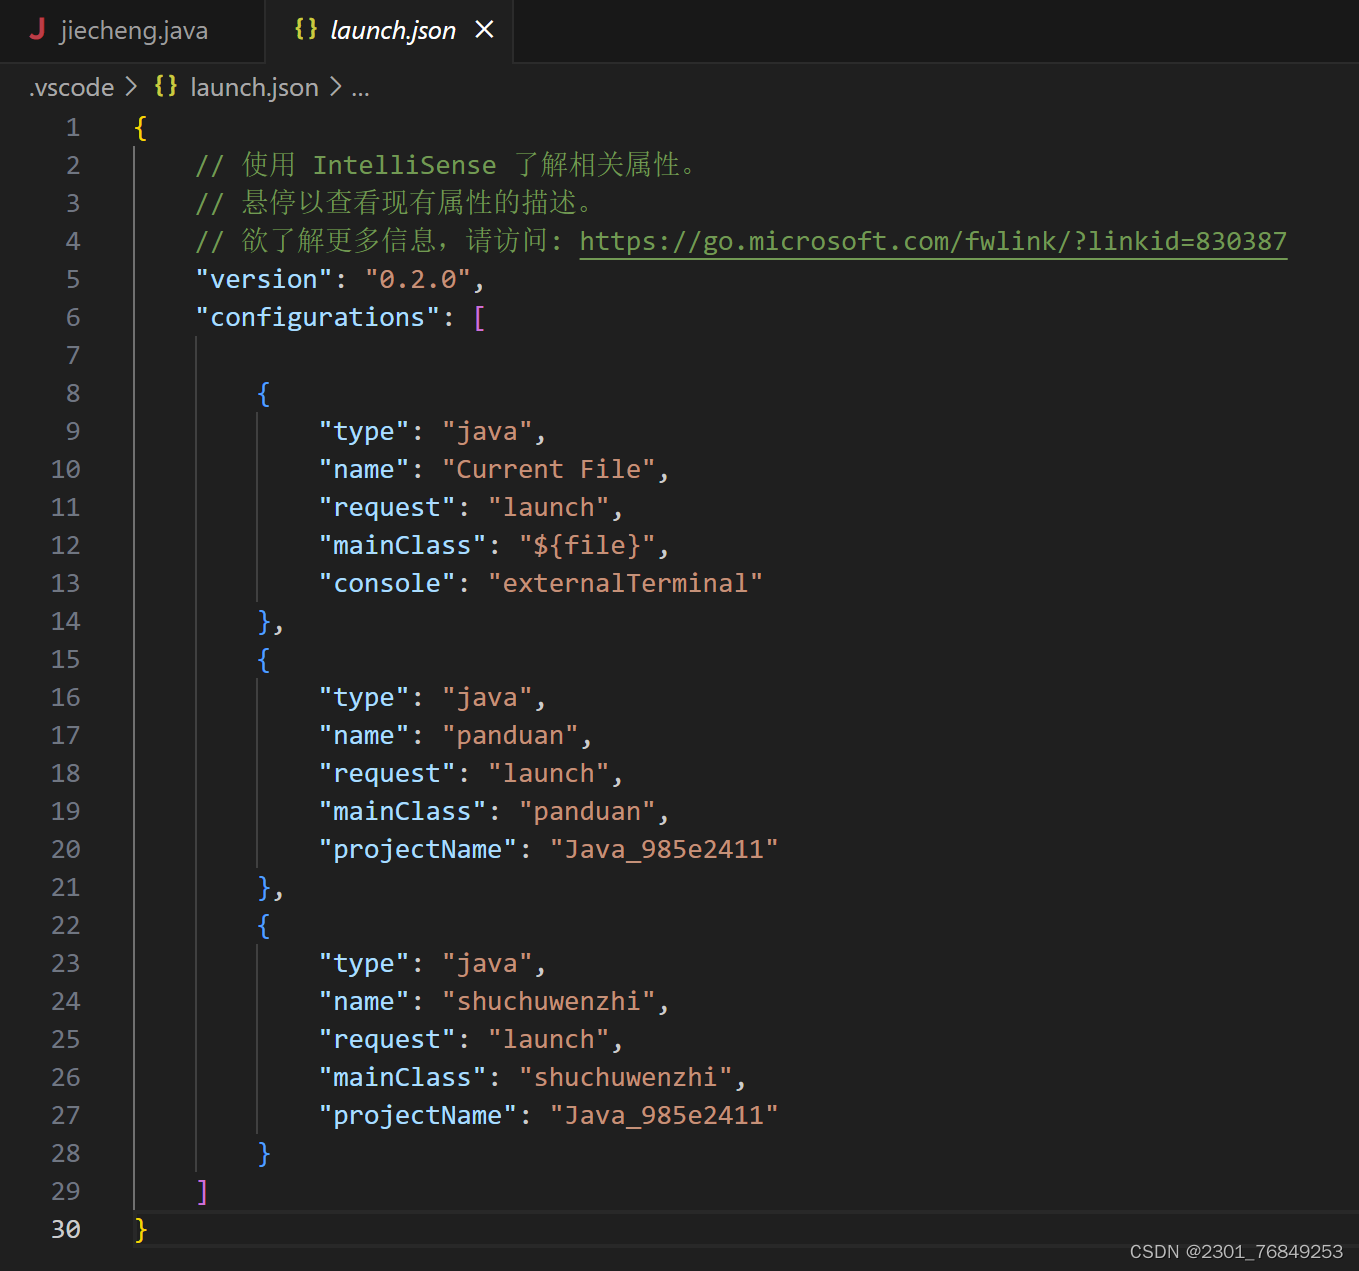Click line number 30 in the gutter

click(65, 1229)
